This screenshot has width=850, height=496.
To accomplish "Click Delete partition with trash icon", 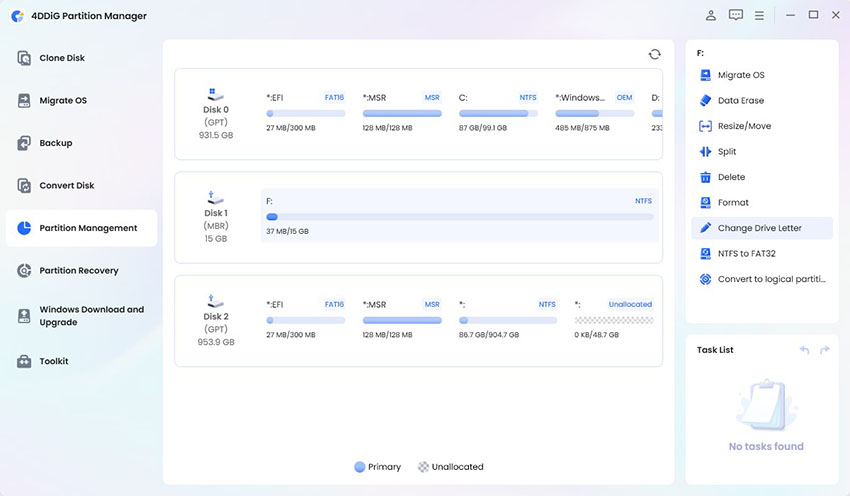I will [x=731, y=177].
